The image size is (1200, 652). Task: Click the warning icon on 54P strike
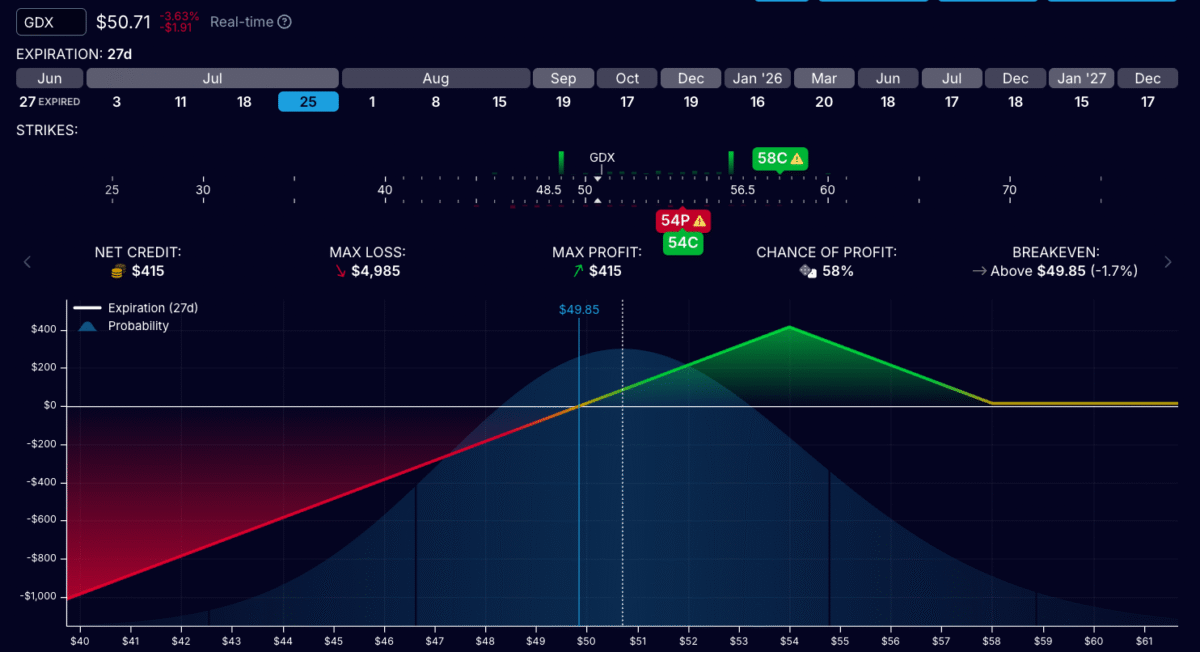pos(699,221)
